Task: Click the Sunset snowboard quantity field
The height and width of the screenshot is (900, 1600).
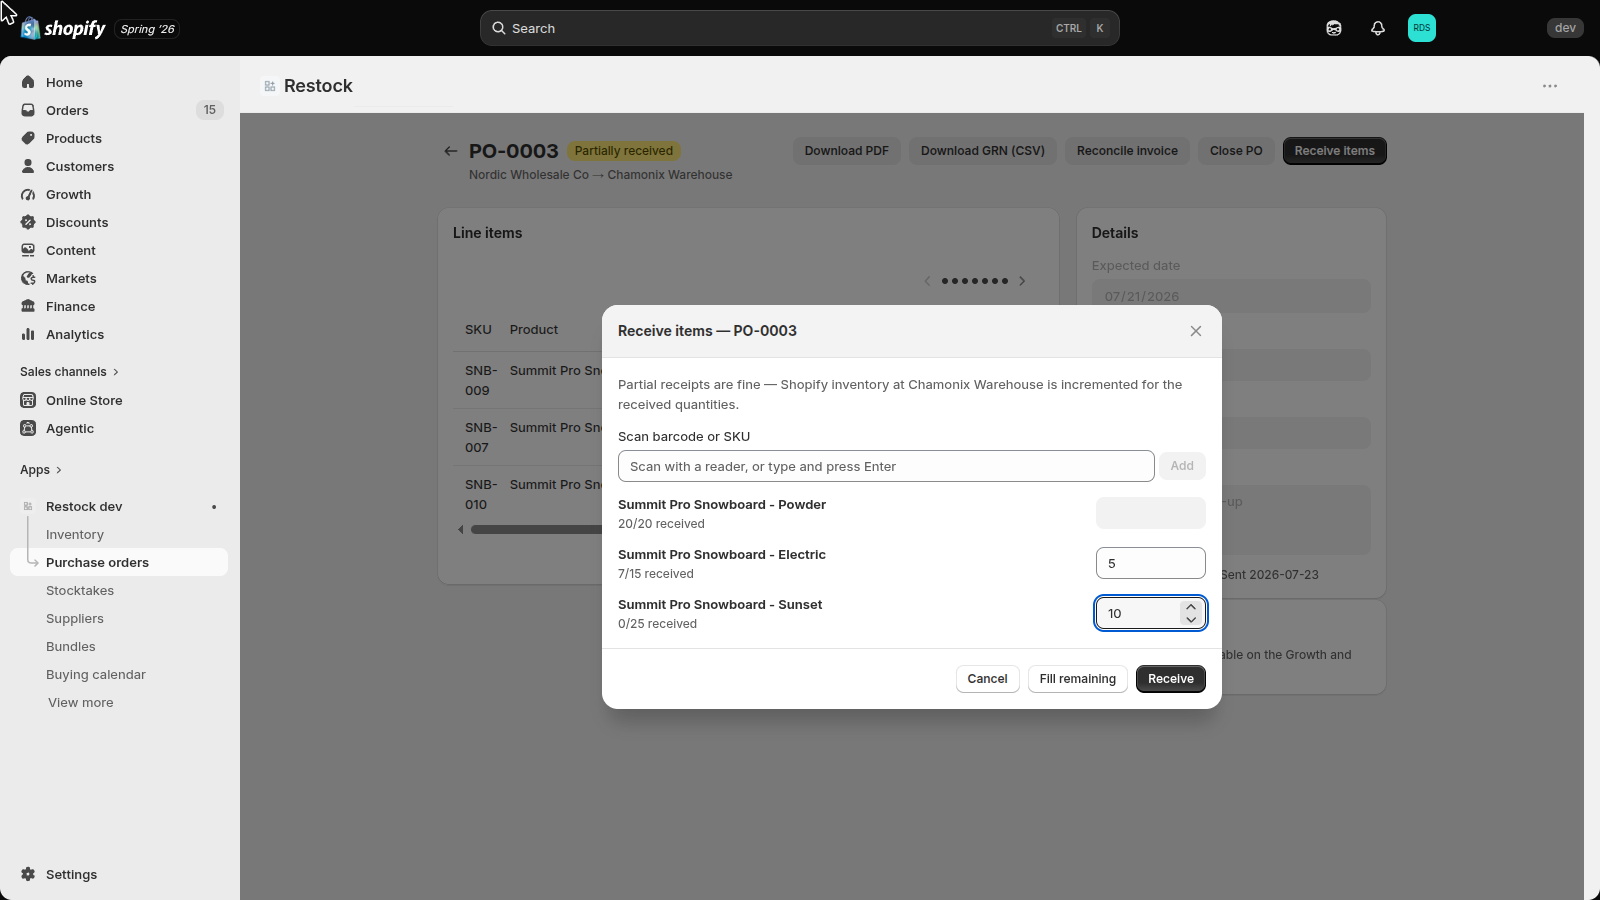Action: coord(1151,613)
